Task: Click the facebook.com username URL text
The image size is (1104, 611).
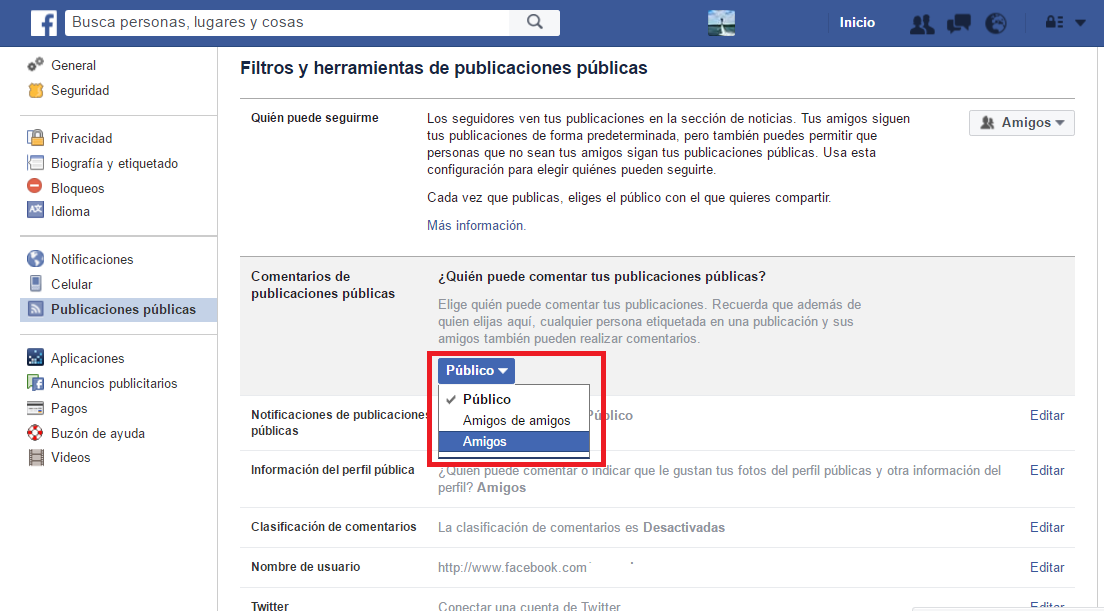Action: (x=513, y=567)
